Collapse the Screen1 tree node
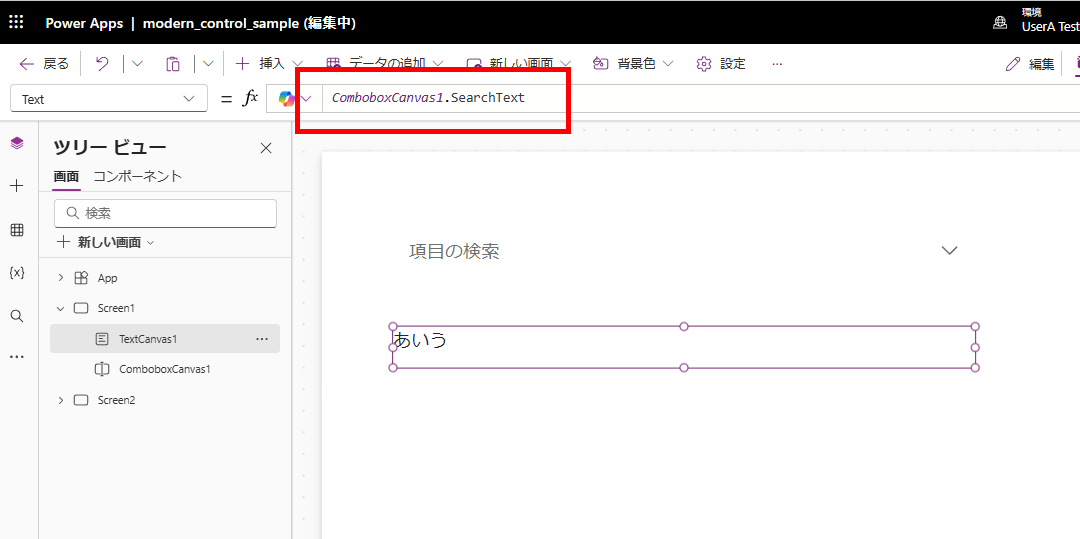The width and height of the screenshot is (1080, 539). click(x=61, y=308)
